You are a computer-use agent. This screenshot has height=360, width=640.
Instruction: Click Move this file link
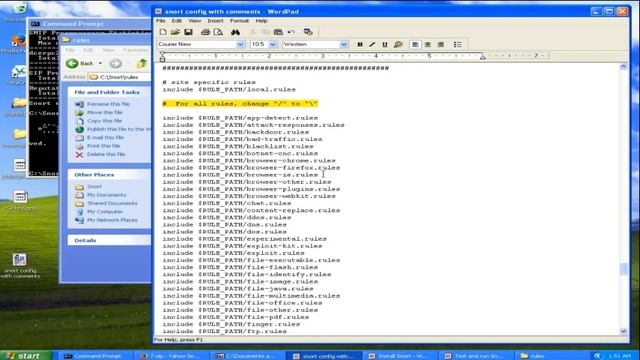104,112
